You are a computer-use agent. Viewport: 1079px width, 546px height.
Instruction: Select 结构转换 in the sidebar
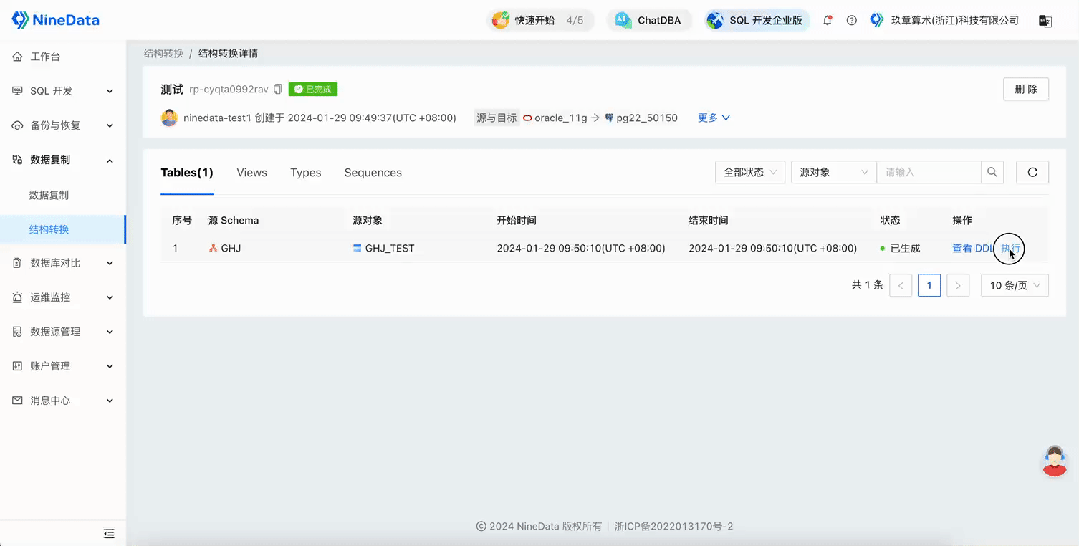[63, 229]
